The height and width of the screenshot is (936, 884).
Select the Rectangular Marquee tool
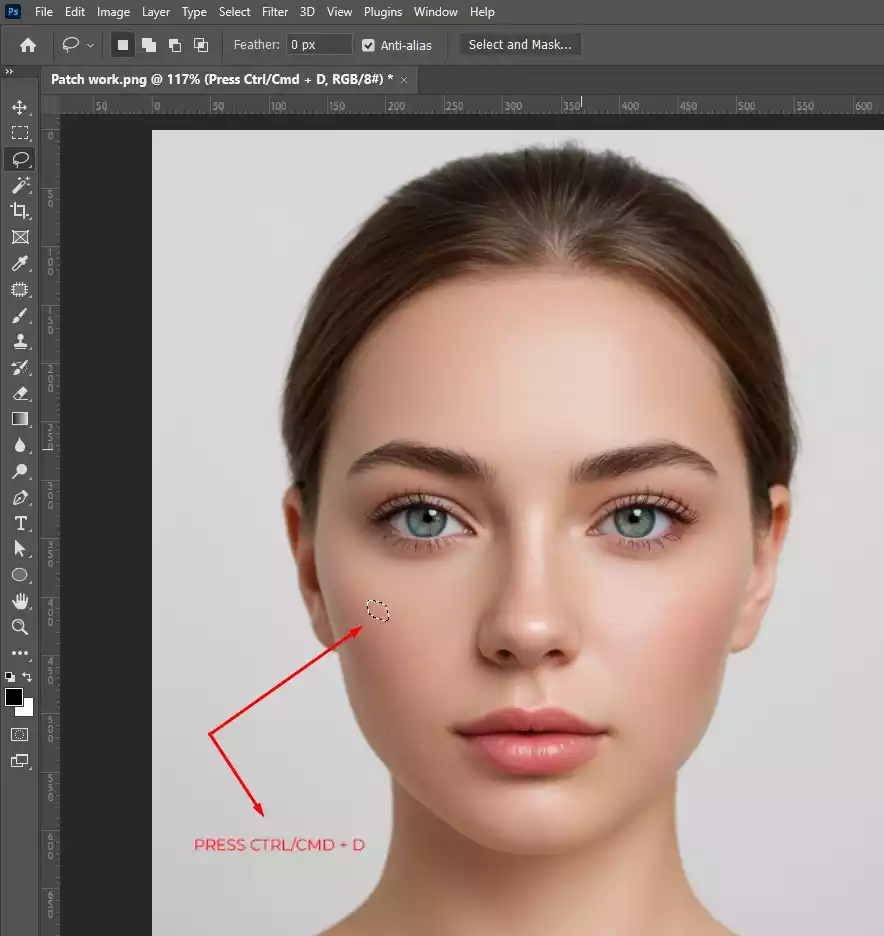click(20, 133)
